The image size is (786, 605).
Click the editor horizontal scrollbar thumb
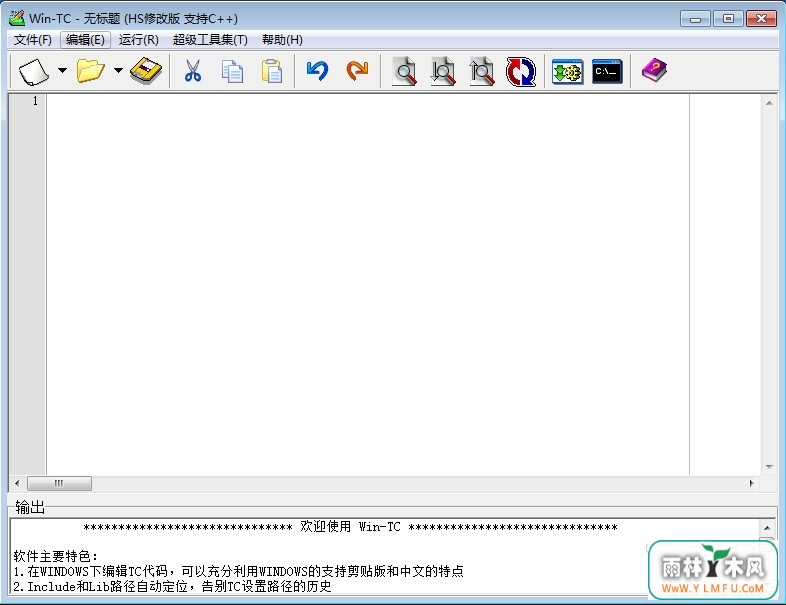pyautogui.click(x=59, y=483)
